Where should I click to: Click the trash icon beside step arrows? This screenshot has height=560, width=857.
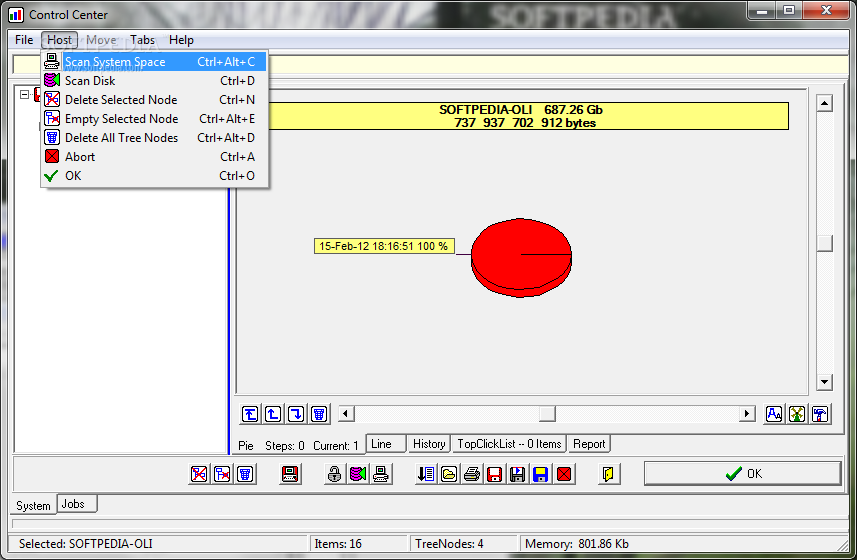319,414
